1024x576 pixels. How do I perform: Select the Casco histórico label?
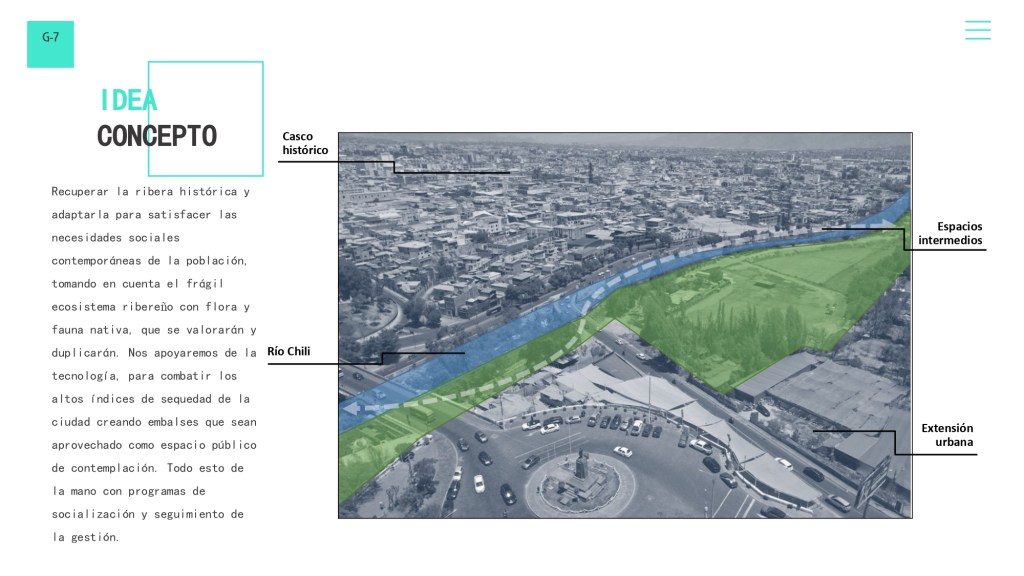tap(305, 143)
